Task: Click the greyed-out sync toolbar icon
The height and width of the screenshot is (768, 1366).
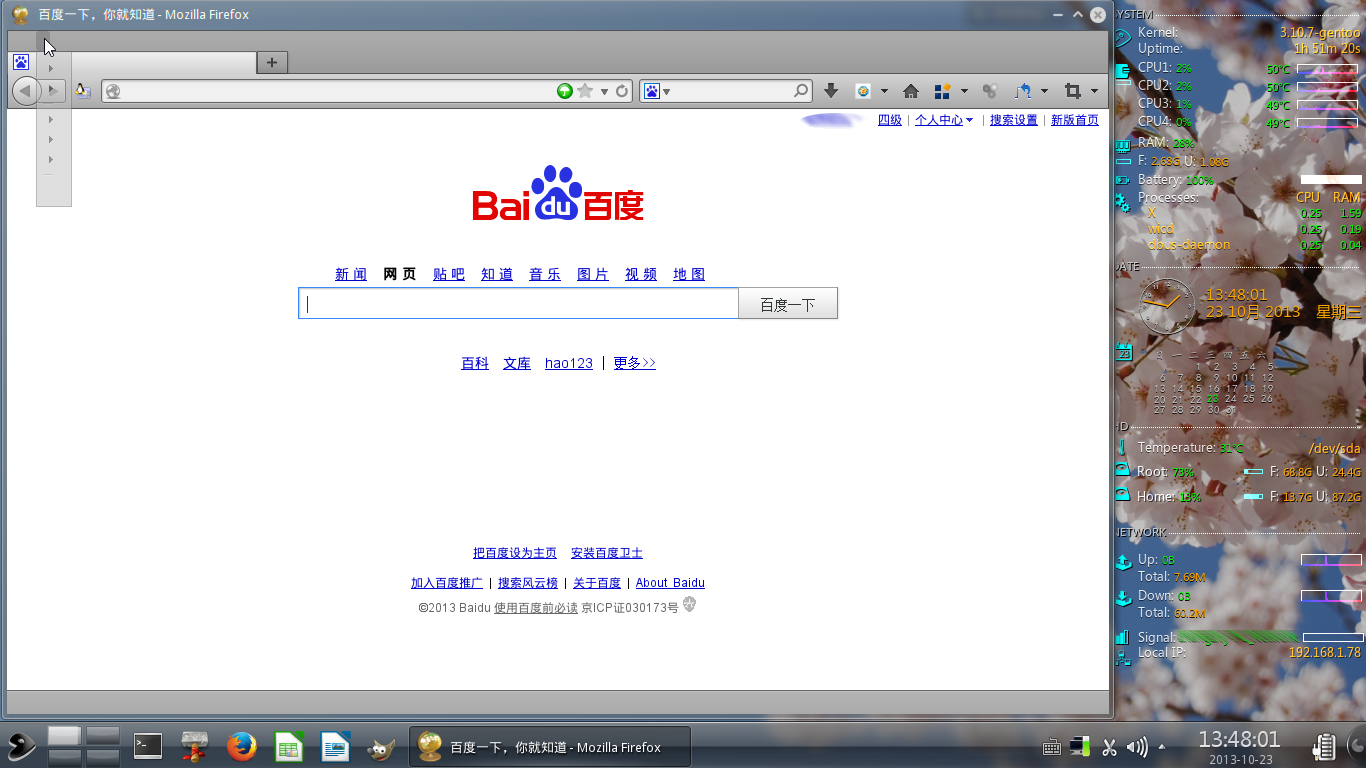Action: (x=990, y=91)
